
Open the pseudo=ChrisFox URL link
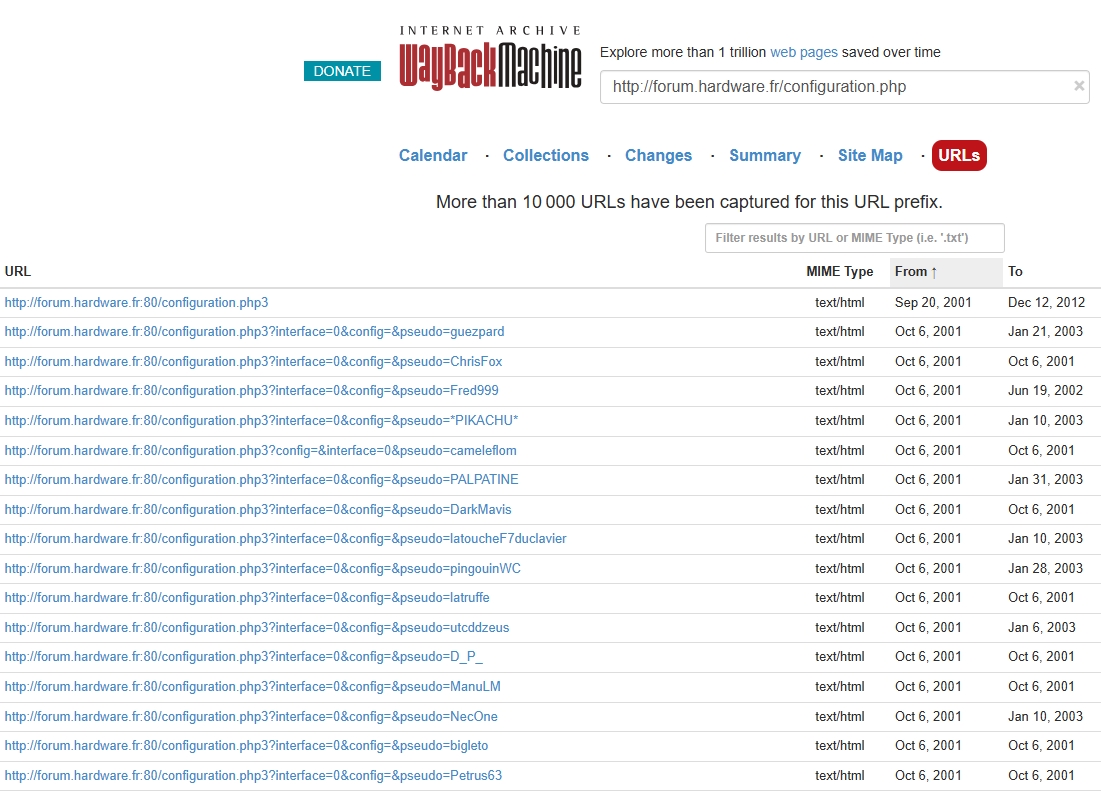click(x=253, y=361)
